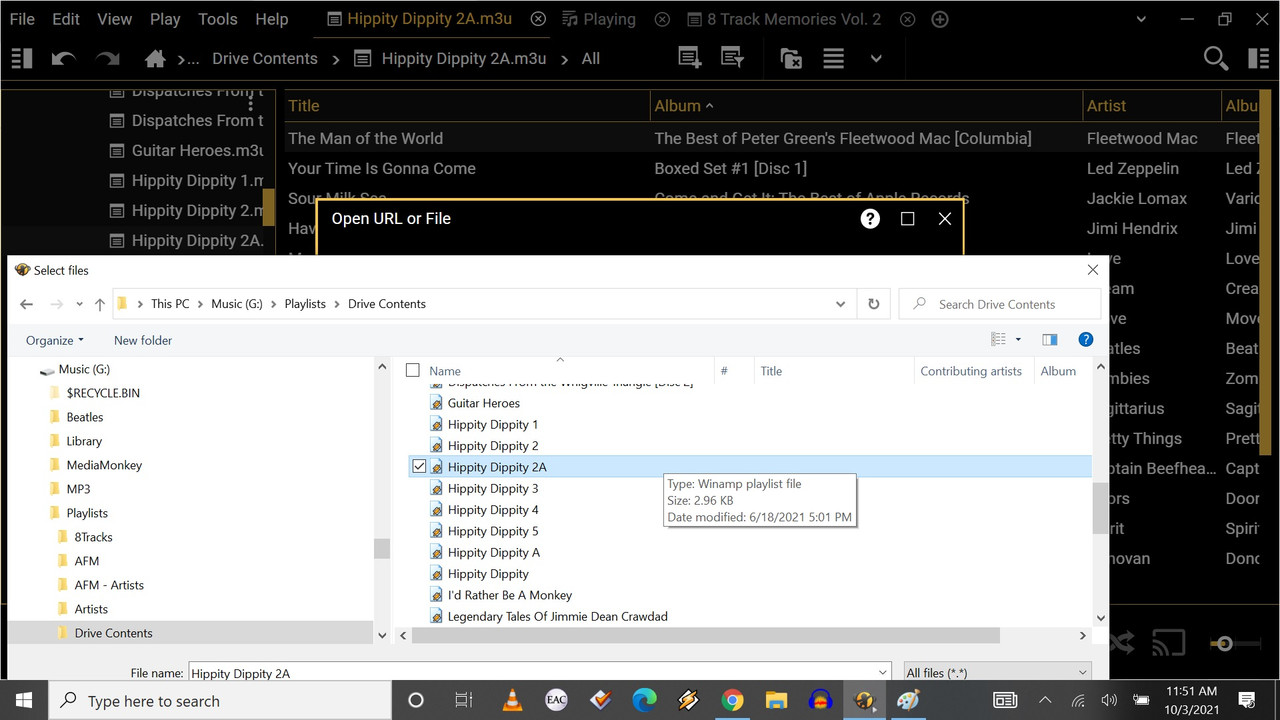
Task: Close the Playing tab
Action: click(662, 19)
